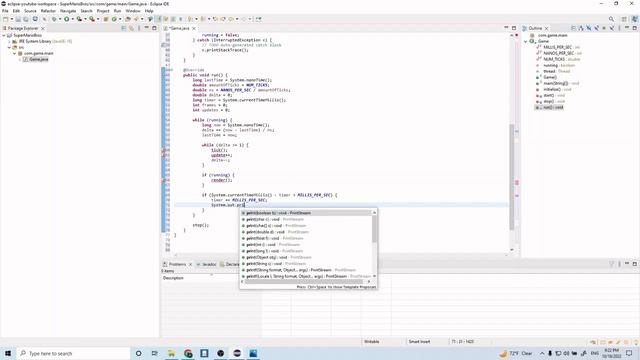The height and width of the screenshot is (360, 640).
Task: Open the Project menu
Action: 103,11
